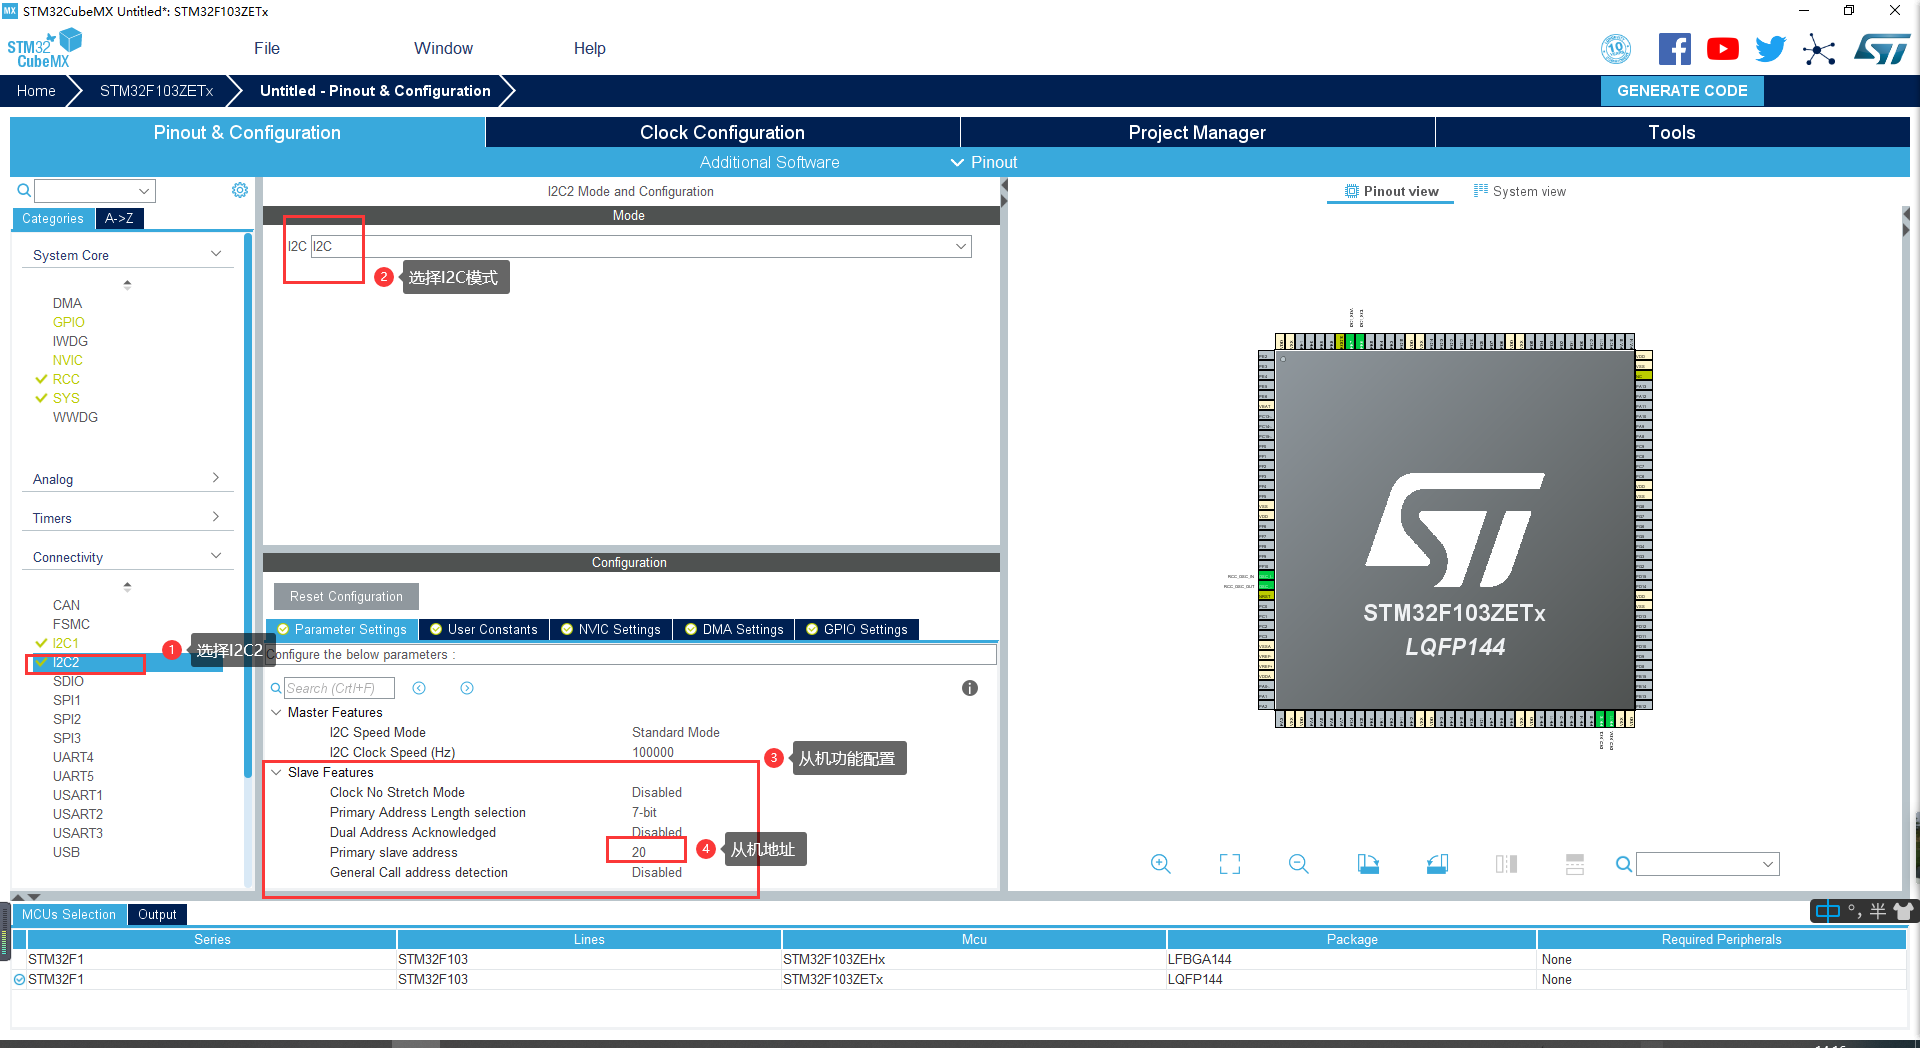
Task: Expand the Connectivity category in sidebar
Action: (215, 555)
